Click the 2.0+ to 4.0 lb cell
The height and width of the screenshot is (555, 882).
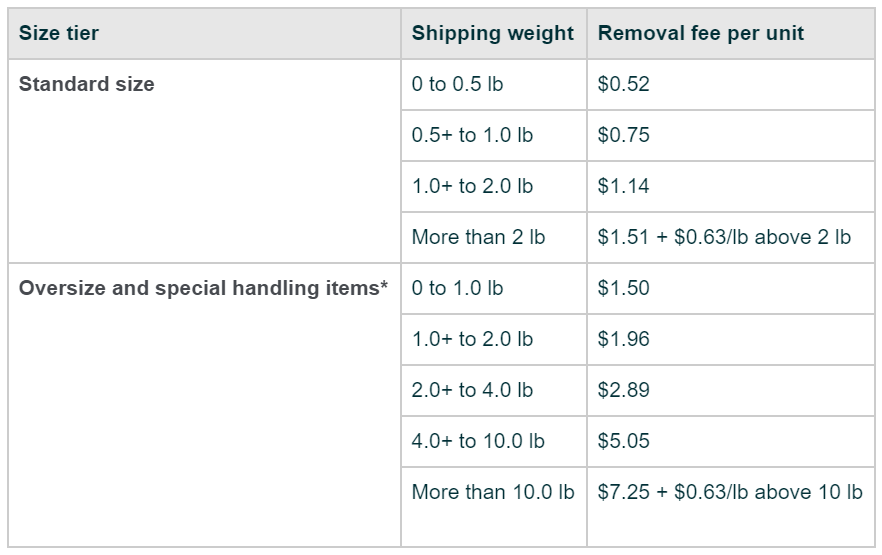tap(472, 390)
